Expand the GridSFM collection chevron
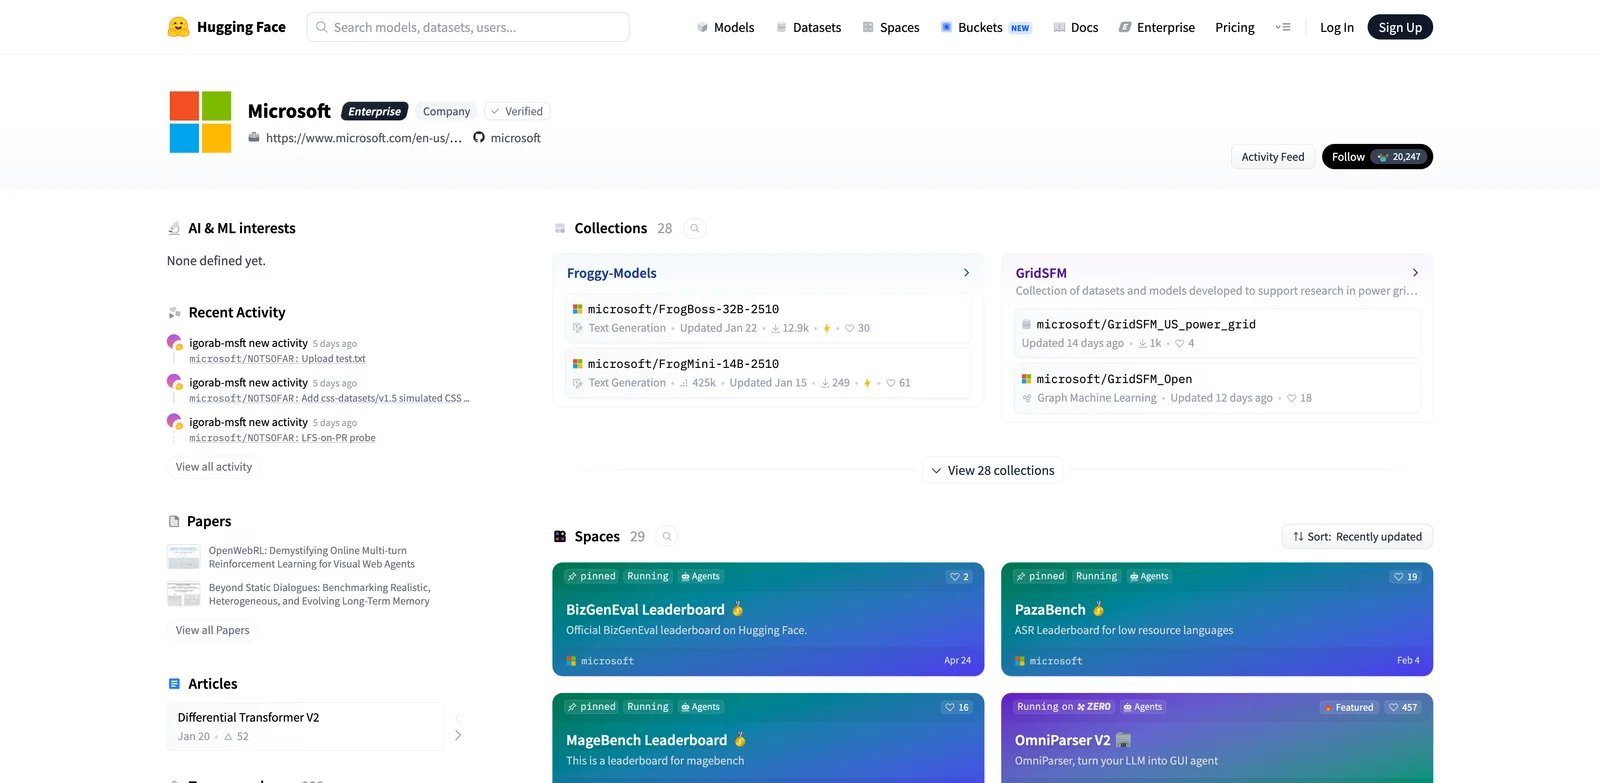 [1415, 273]
